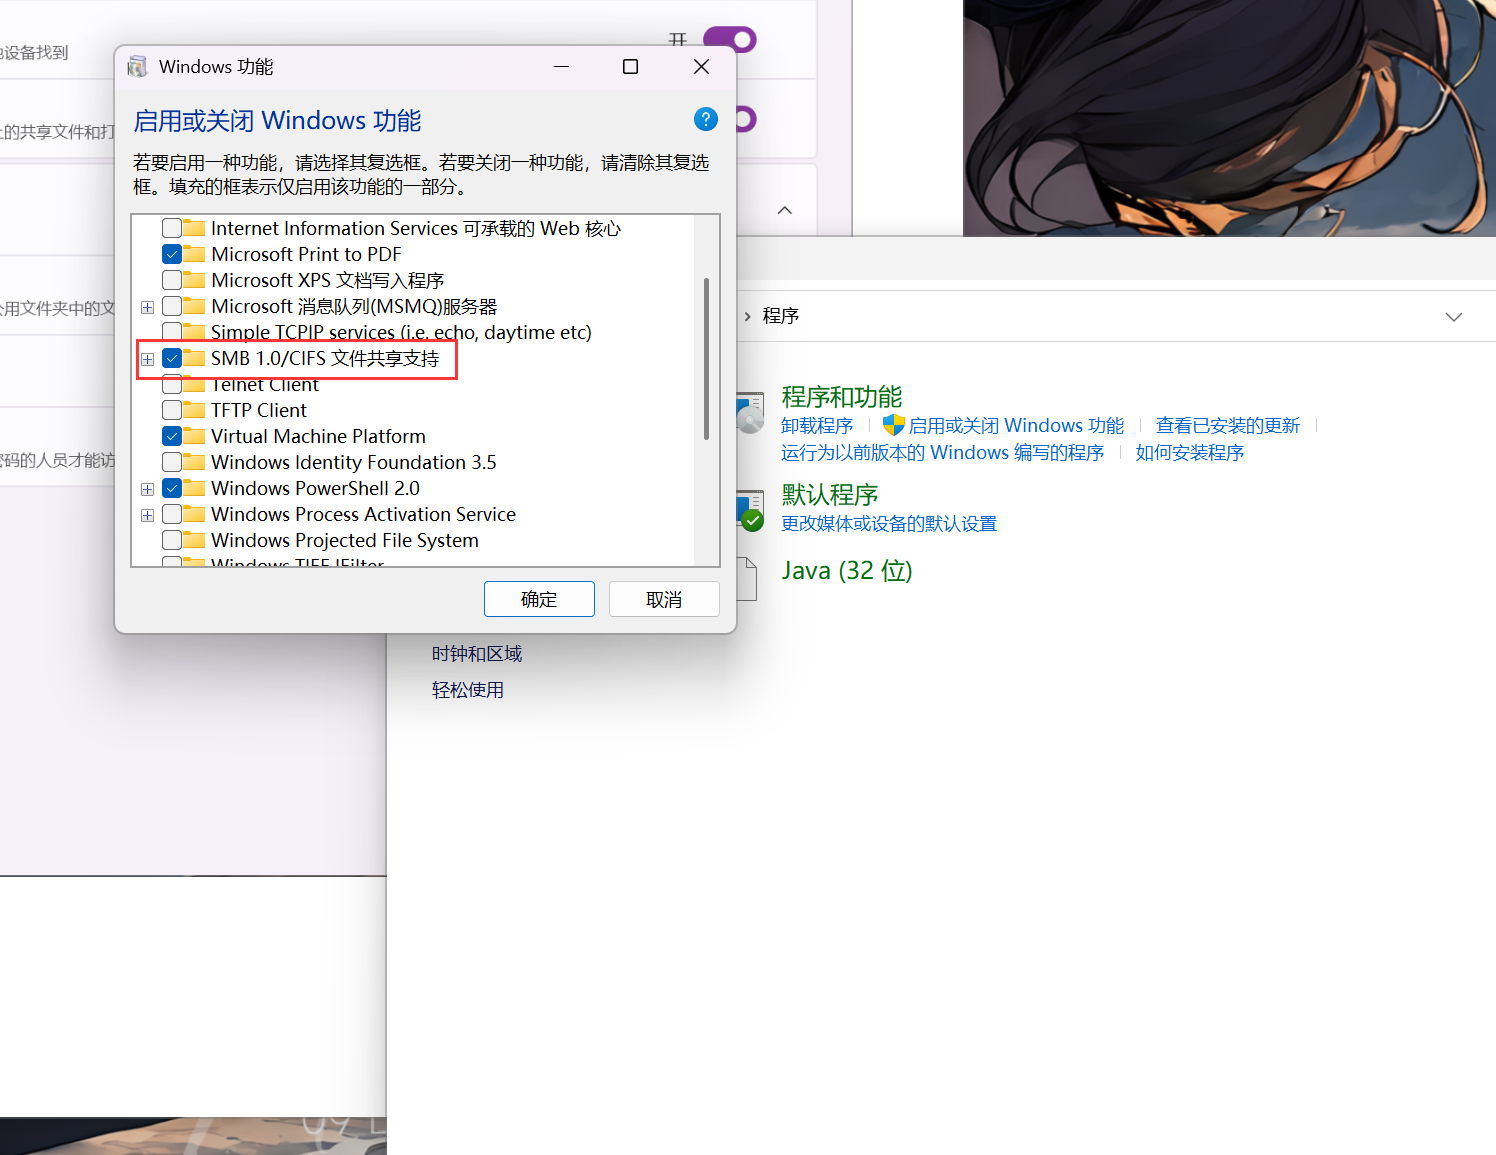The height and width of the screenshot is (1155, 1496).
Task: Check Windows Process Activation Service checkbox
Action: tap(172, 514)
